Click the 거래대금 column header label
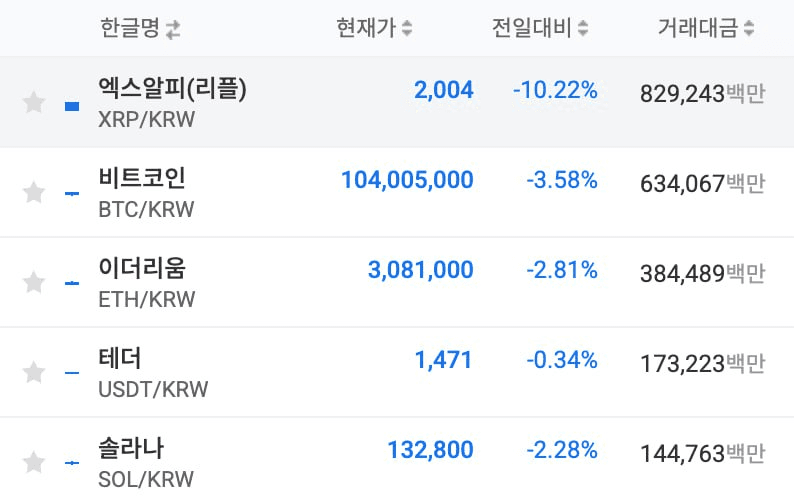 click(x=697, y=29)
